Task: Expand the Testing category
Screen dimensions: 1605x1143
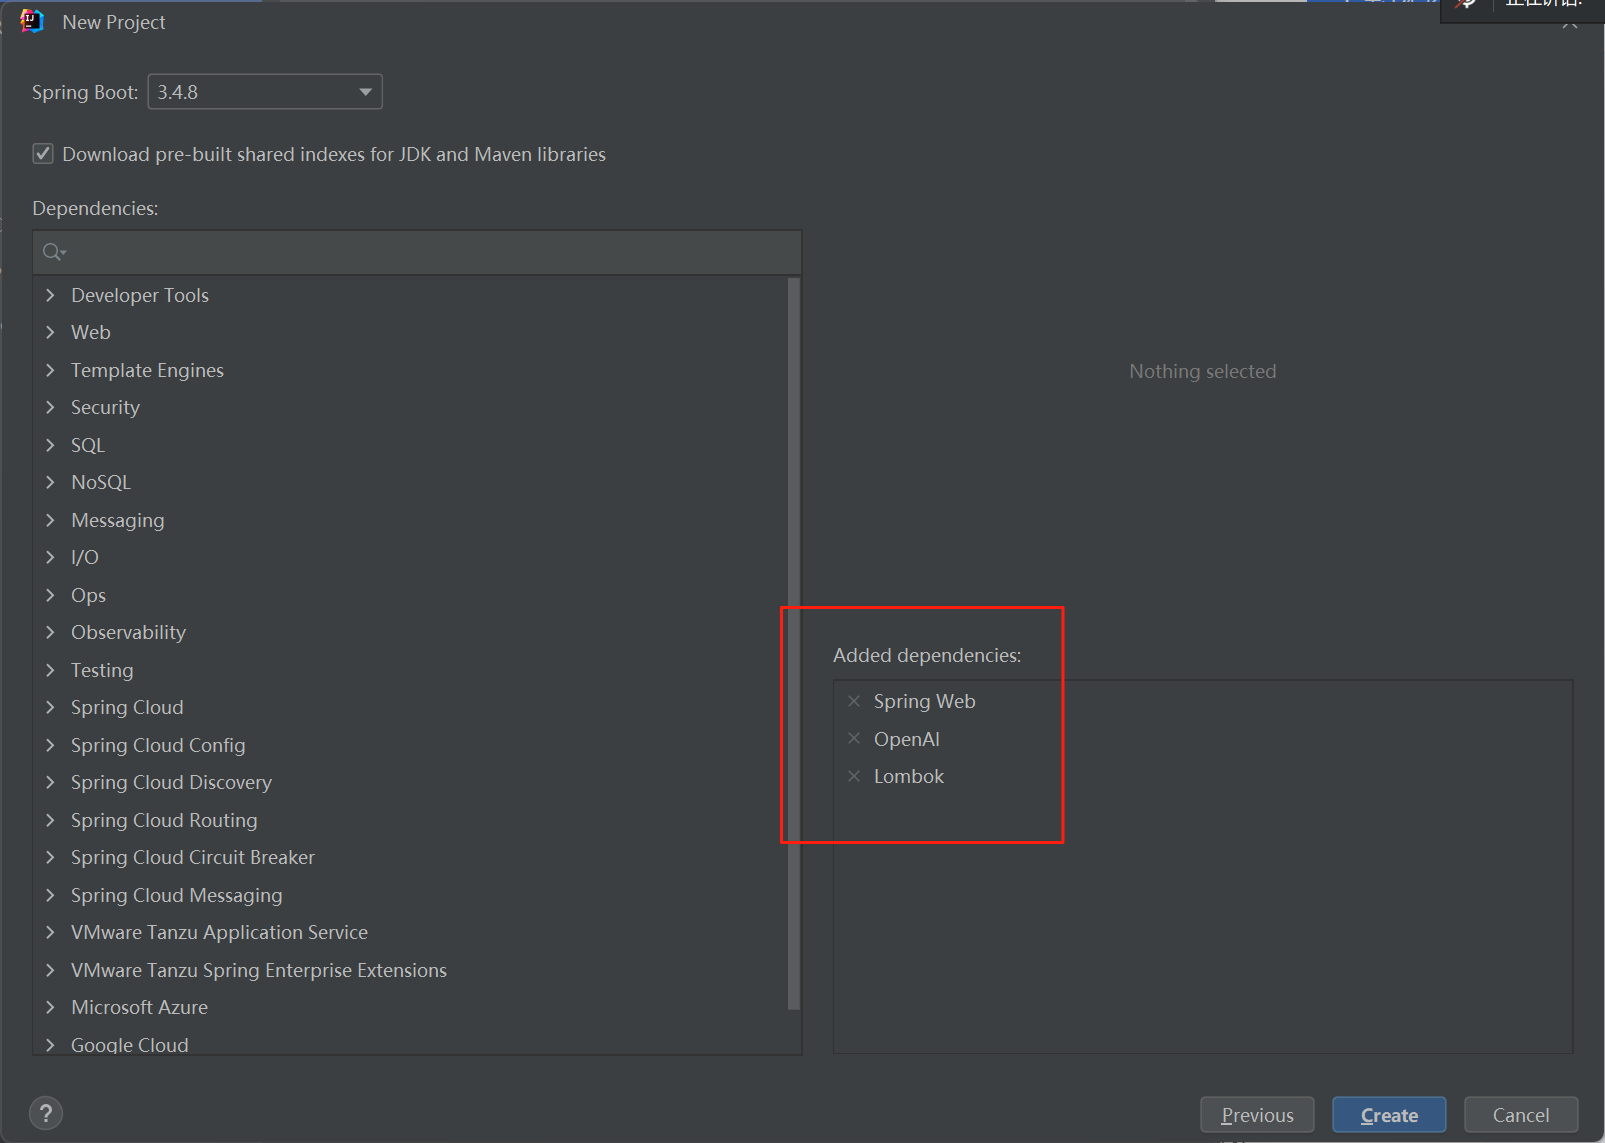Action: 50,670
